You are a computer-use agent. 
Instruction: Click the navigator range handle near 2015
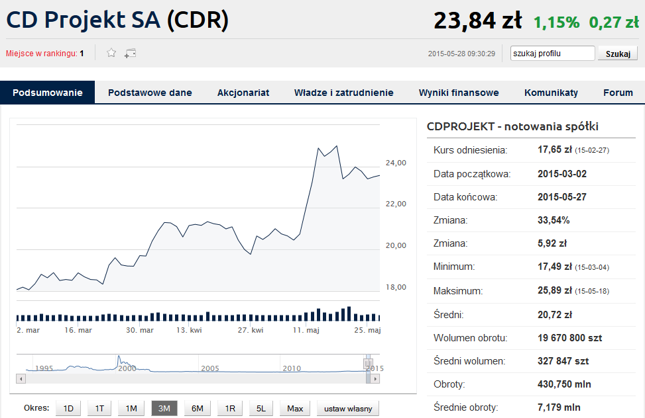click(368, 363)
